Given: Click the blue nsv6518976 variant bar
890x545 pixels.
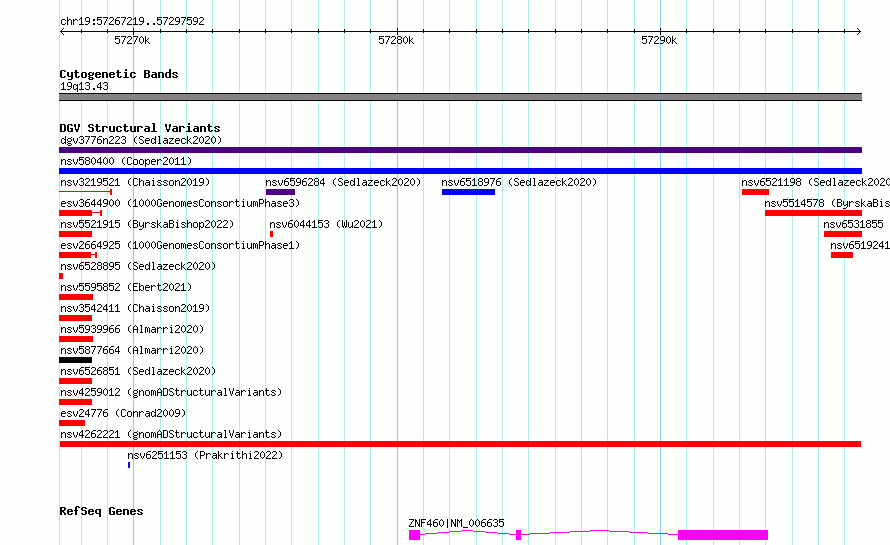Looking at the screenshot, I should coord(468,192).
